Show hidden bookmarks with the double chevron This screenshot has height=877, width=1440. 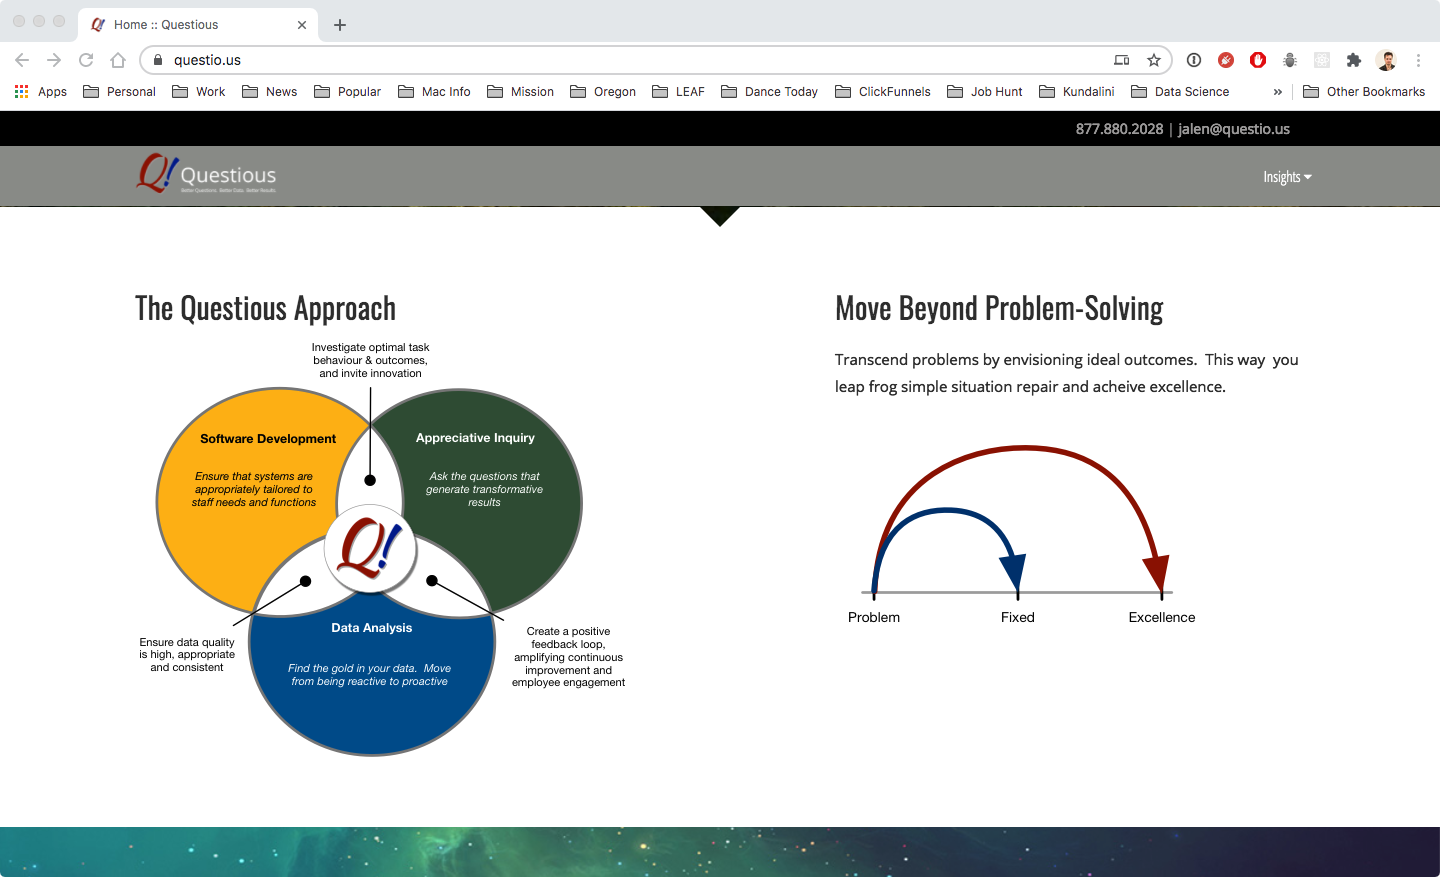point(1277,91)
